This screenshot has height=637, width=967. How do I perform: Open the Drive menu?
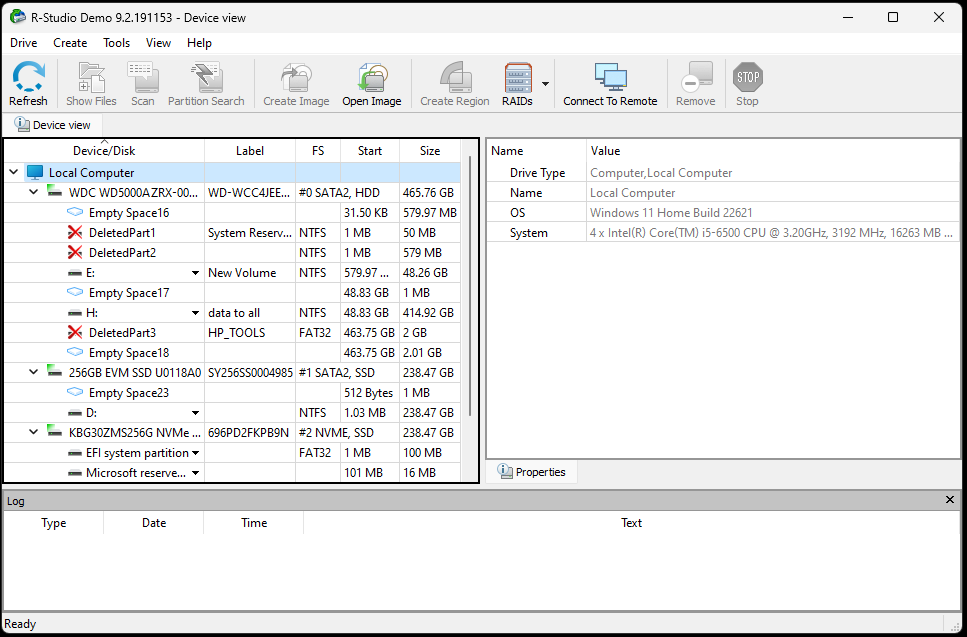click(x=23, y=43)
